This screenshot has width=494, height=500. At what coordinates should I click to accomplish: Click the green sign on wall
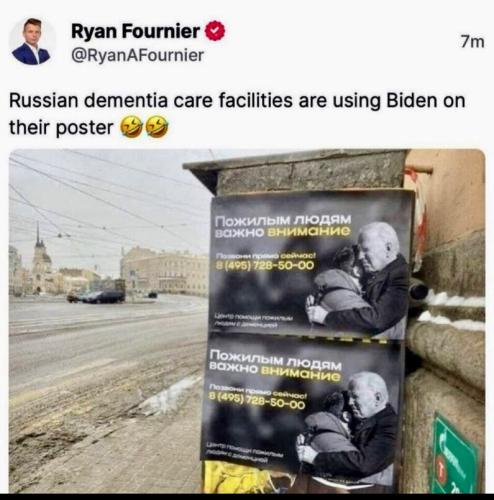click(x=456, y=456)
